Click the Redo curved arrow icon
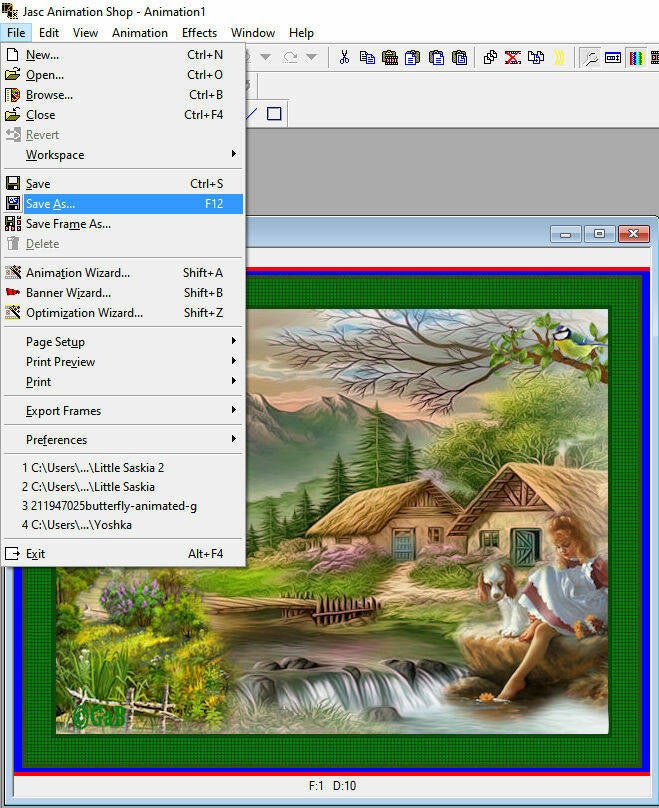Viewport: 659px width, 808px height. coord(291,57)
